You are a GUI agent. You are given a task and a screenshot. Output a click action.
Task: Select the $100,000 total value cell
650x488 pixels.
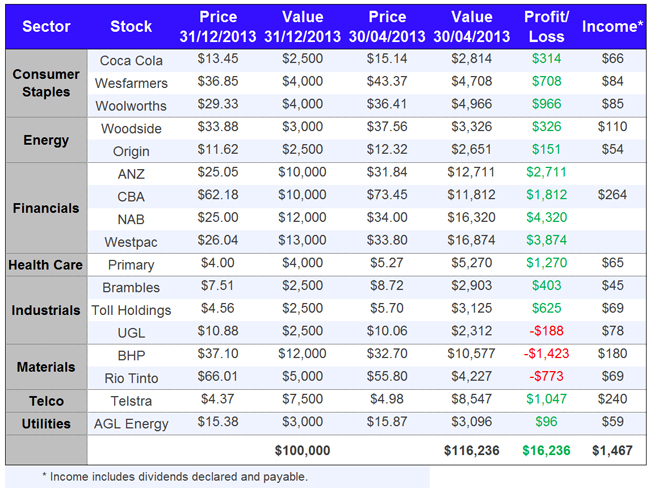(x=302, y=451)
